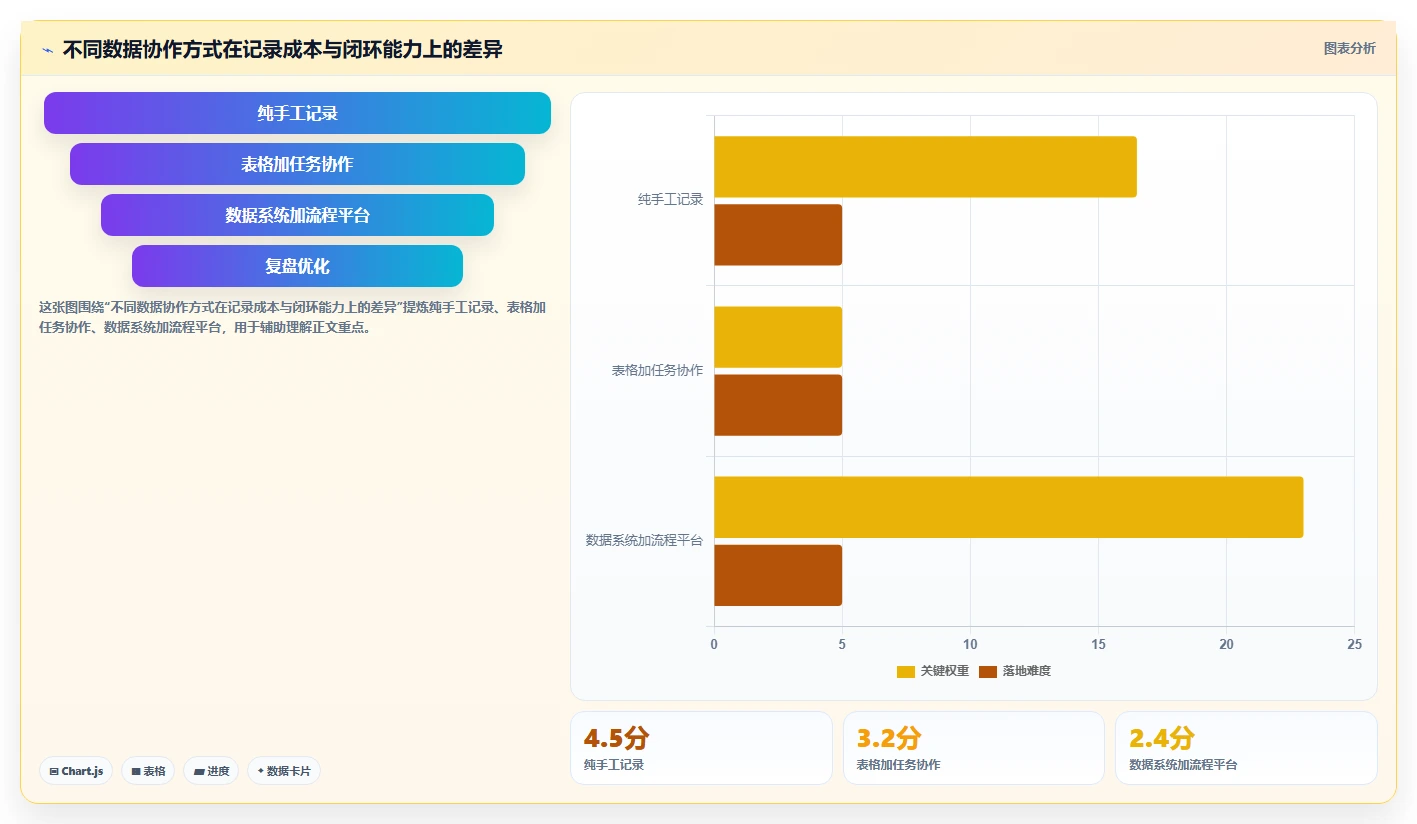
Task: Click the 数据系统加流程平台 y-axis label
Action: (x=644, y=540)
